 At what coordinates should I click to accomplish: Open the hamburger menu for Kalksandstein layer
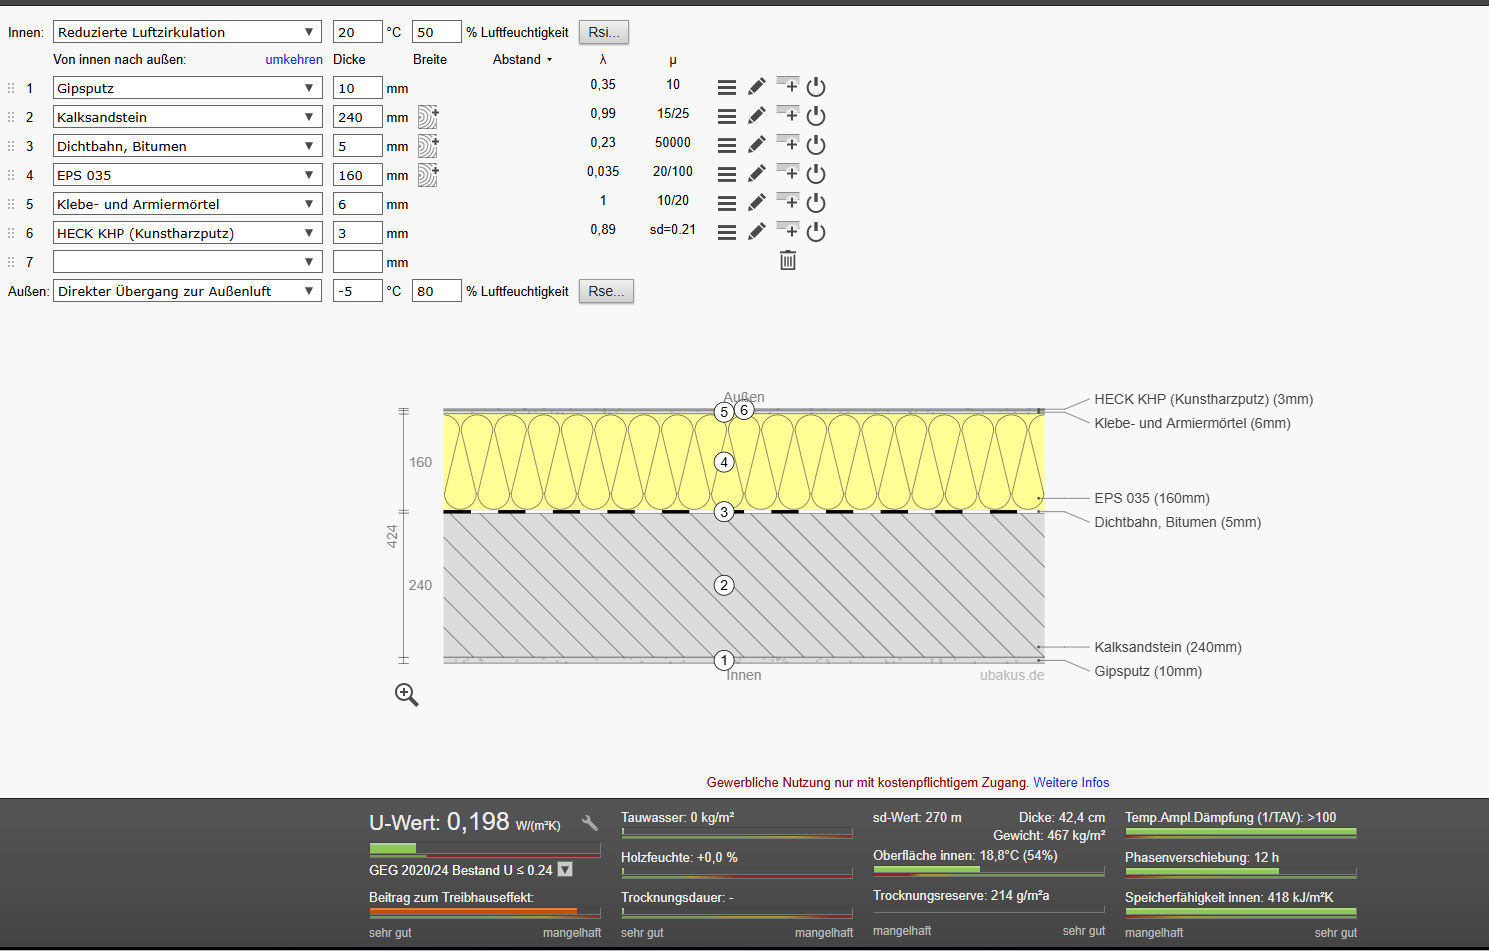(x=727, y=116)
